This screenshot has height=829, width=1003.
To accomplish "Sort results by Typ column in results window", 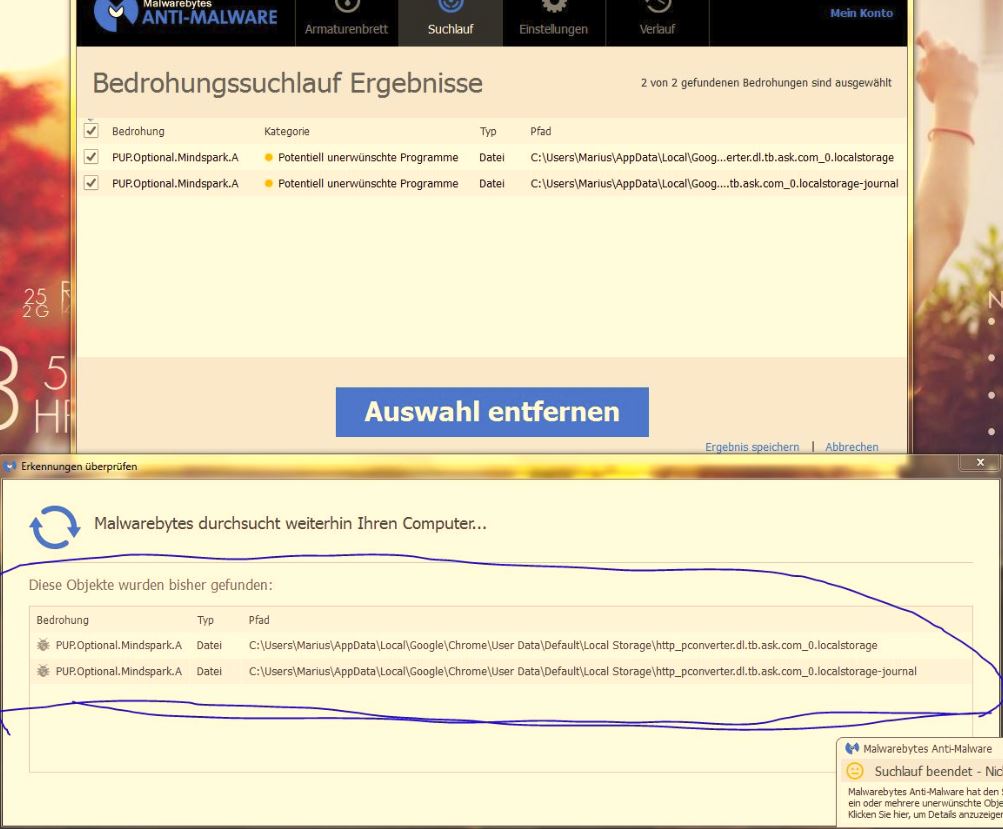I will [488, 131].
